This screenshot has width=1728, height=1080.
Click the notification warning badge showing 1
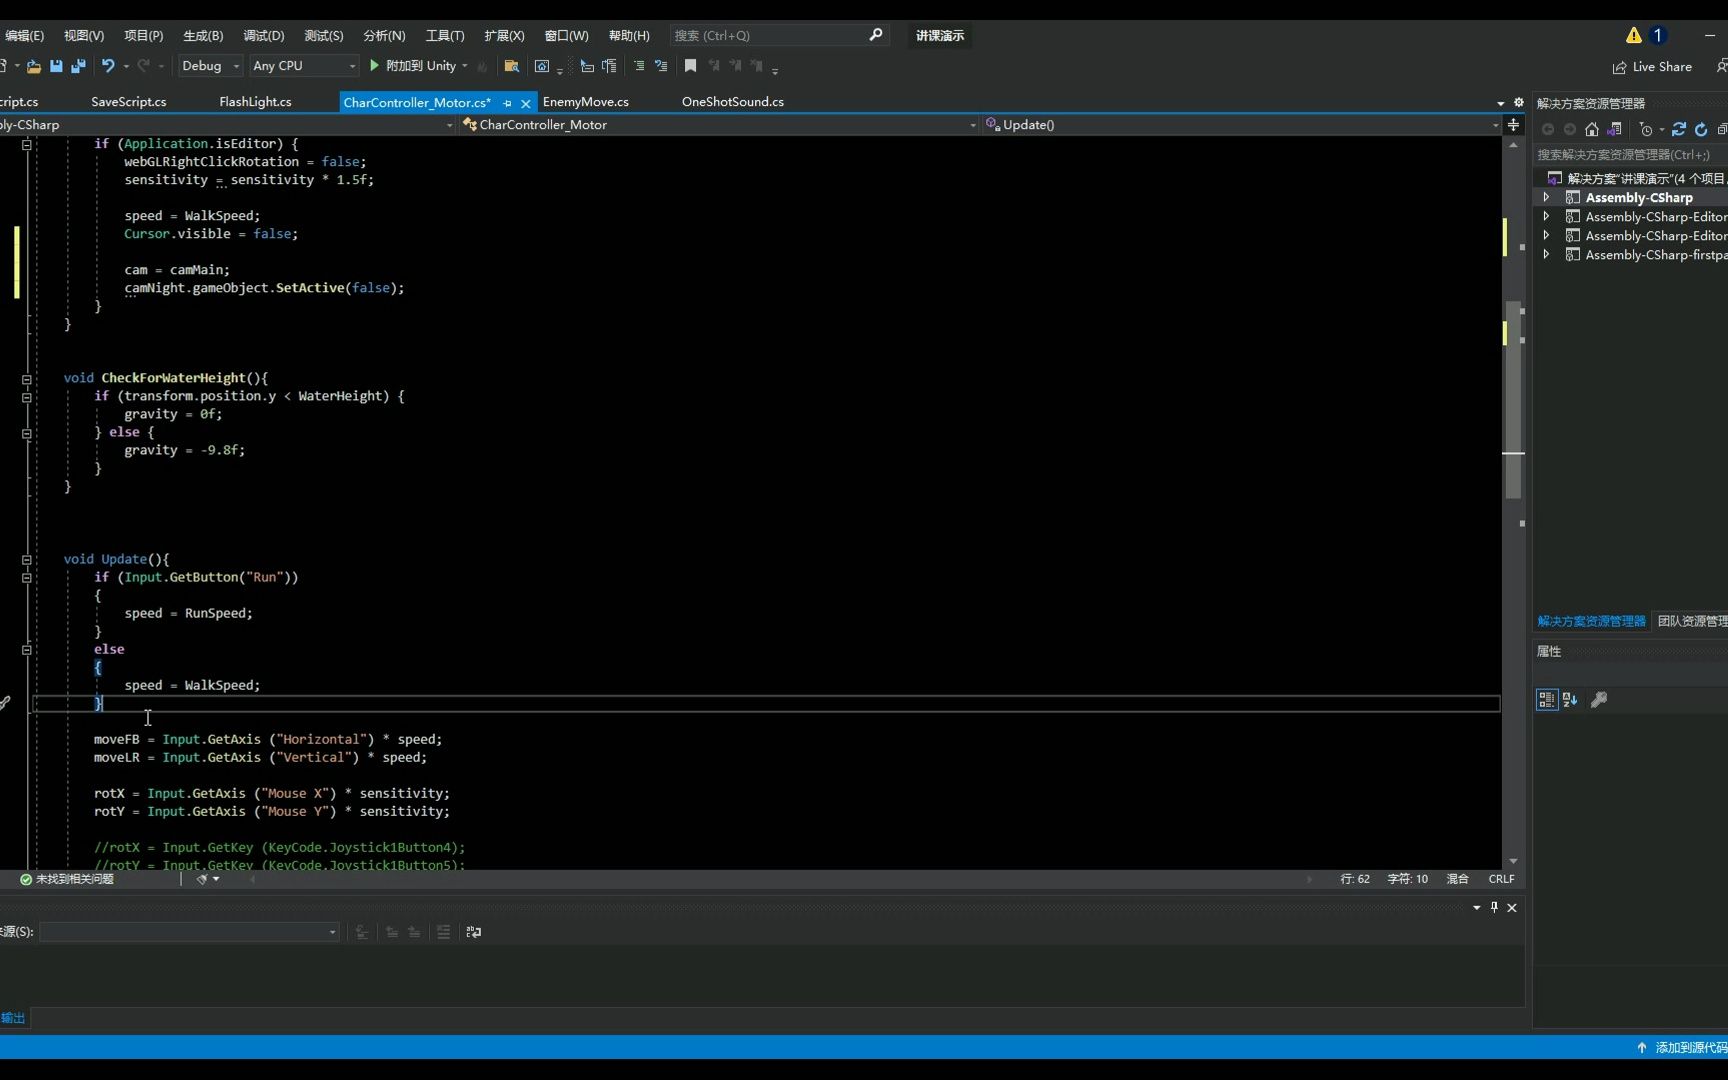(x=1643, y=33)
